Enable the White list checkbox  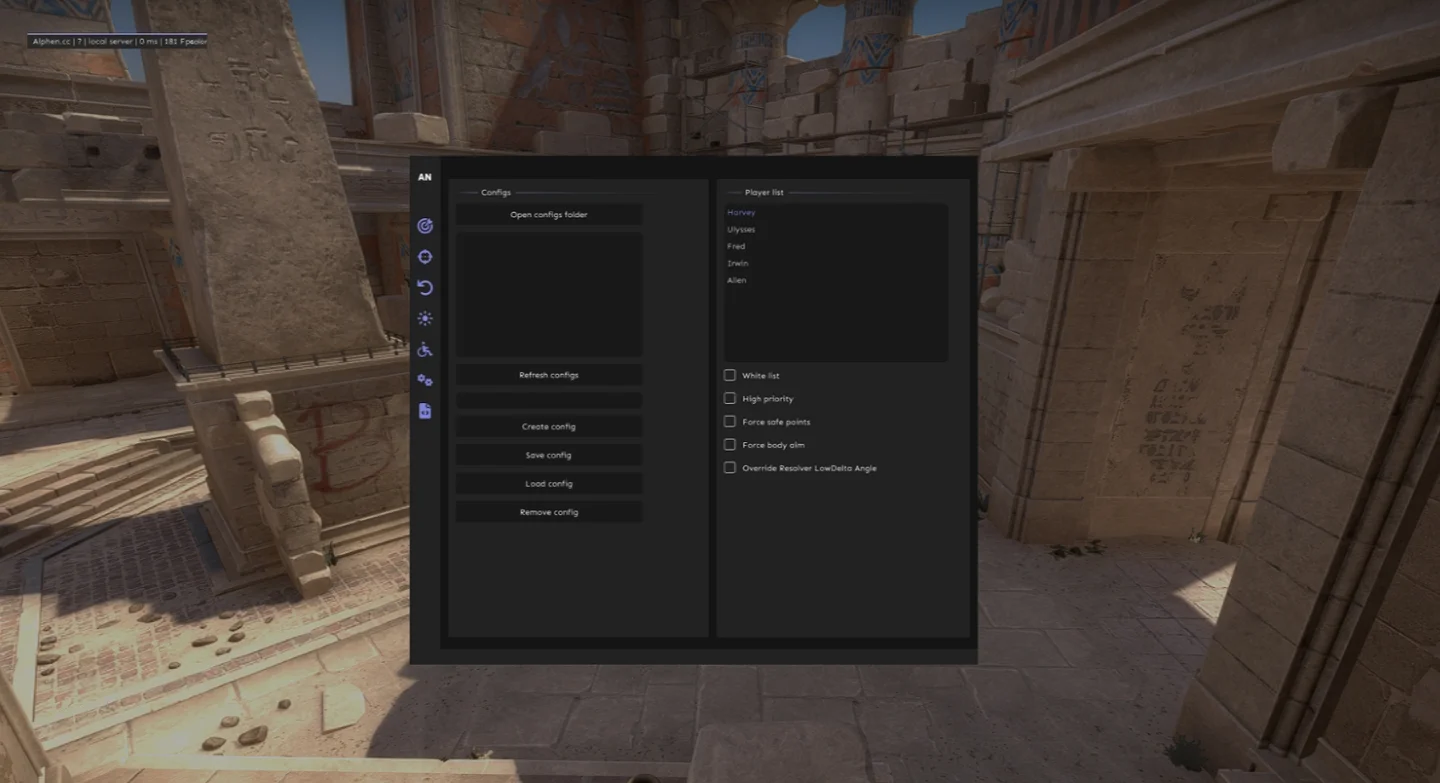(x=730, y=375)
